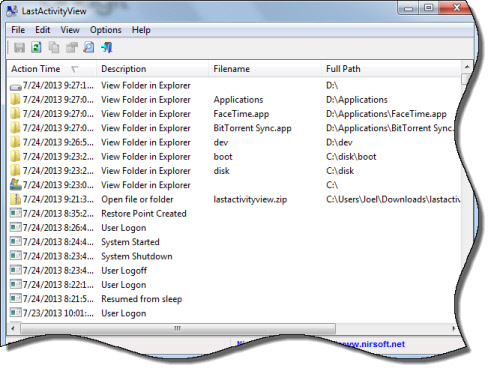Click the horizontal scrollbar thumb

(178, 329)
